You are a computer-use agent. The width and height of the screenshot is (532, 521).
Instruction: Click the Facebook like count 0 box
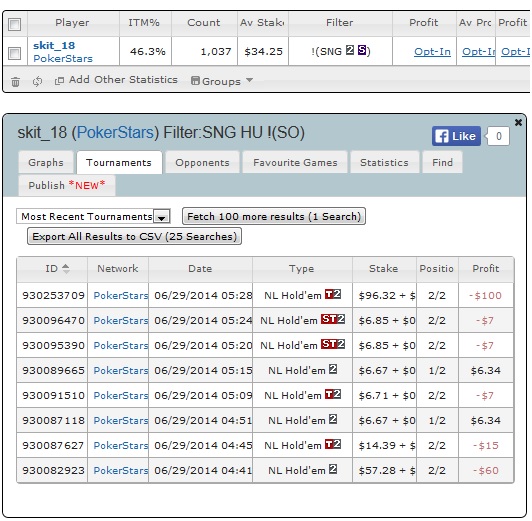[x=498, y=136]
